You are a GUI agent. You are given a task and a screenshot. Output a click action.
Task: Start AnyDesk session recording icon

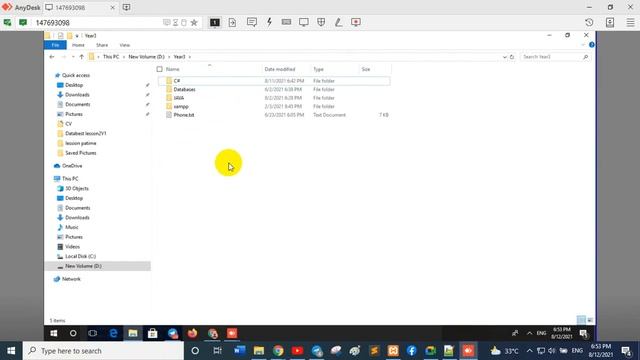click(356, 22)
